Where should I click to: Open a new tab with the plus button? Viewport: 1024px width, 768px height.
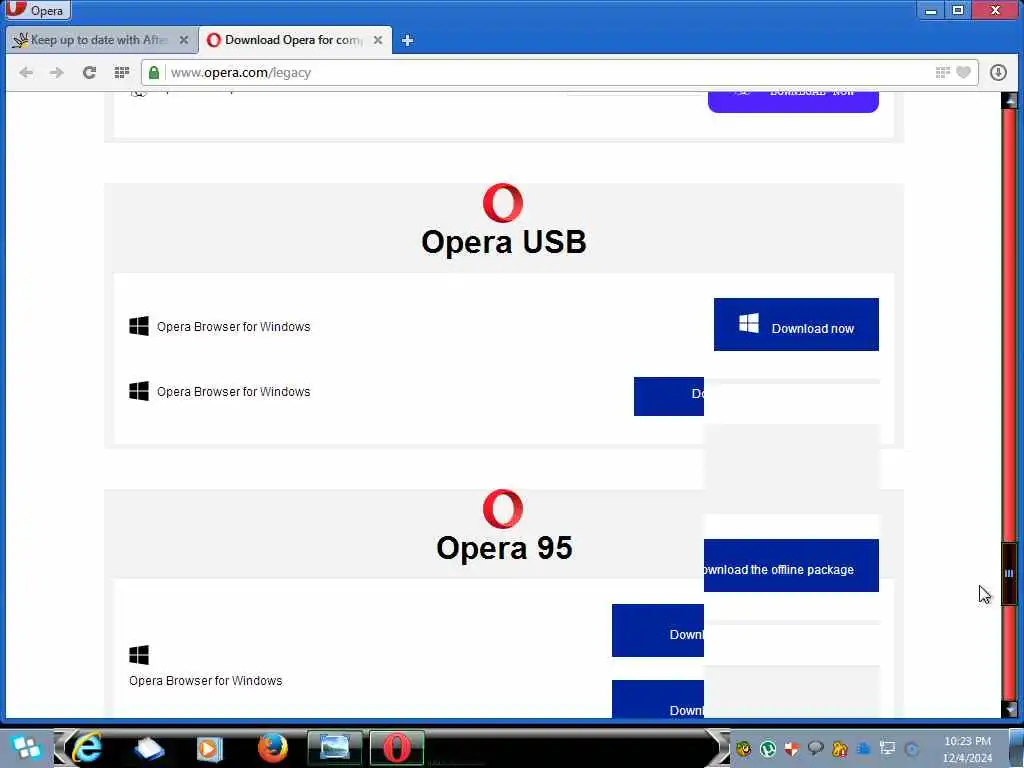408,40
